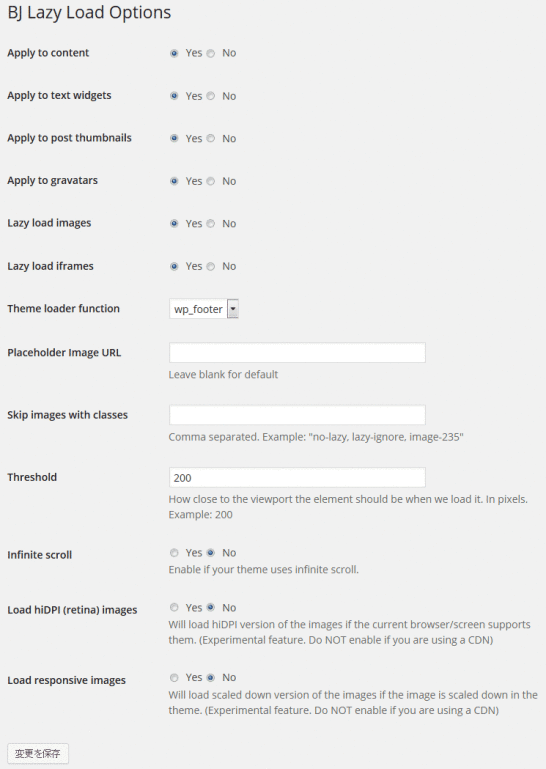
Task: Select Yes for Apply to content
Action: (x=174, y=53)
